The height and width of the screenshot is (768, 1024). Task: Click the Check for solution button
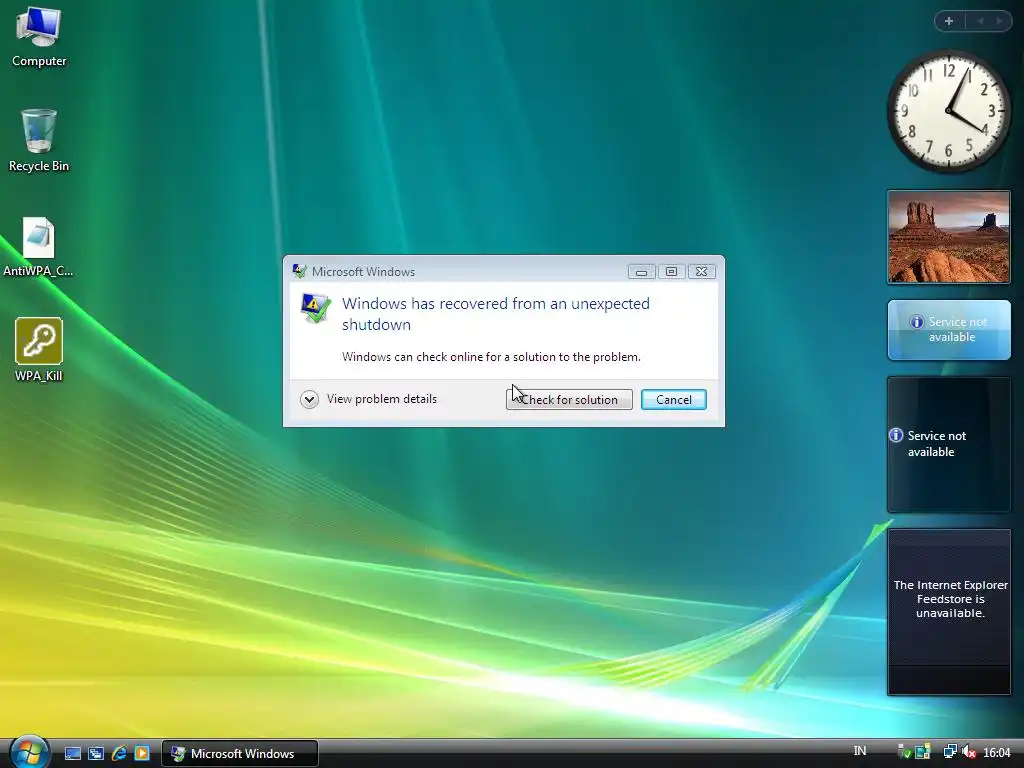[x=569, y=400]
